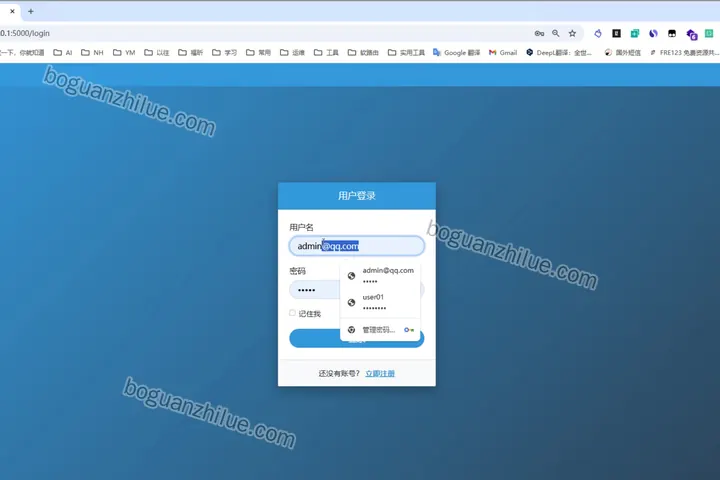720x480 pixels.
Task: Bookmark this page with the star icon
Action: coord(572,34)
